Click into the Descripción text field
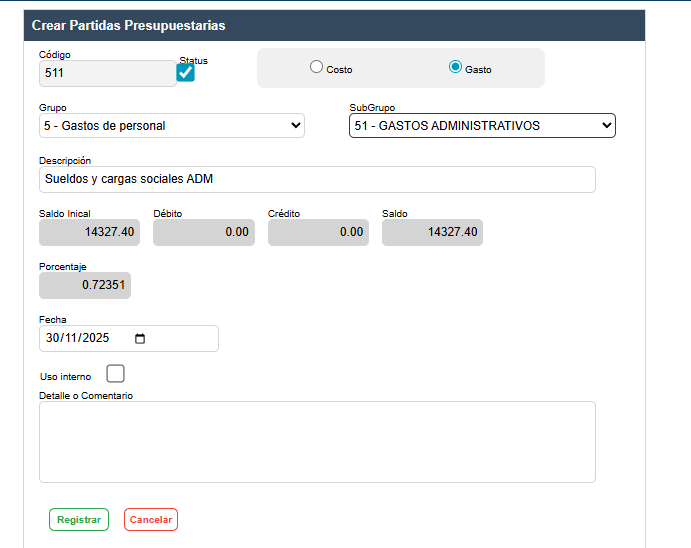Image resolution: width=691 pixels, height=548 pixels. click(317, 180)
